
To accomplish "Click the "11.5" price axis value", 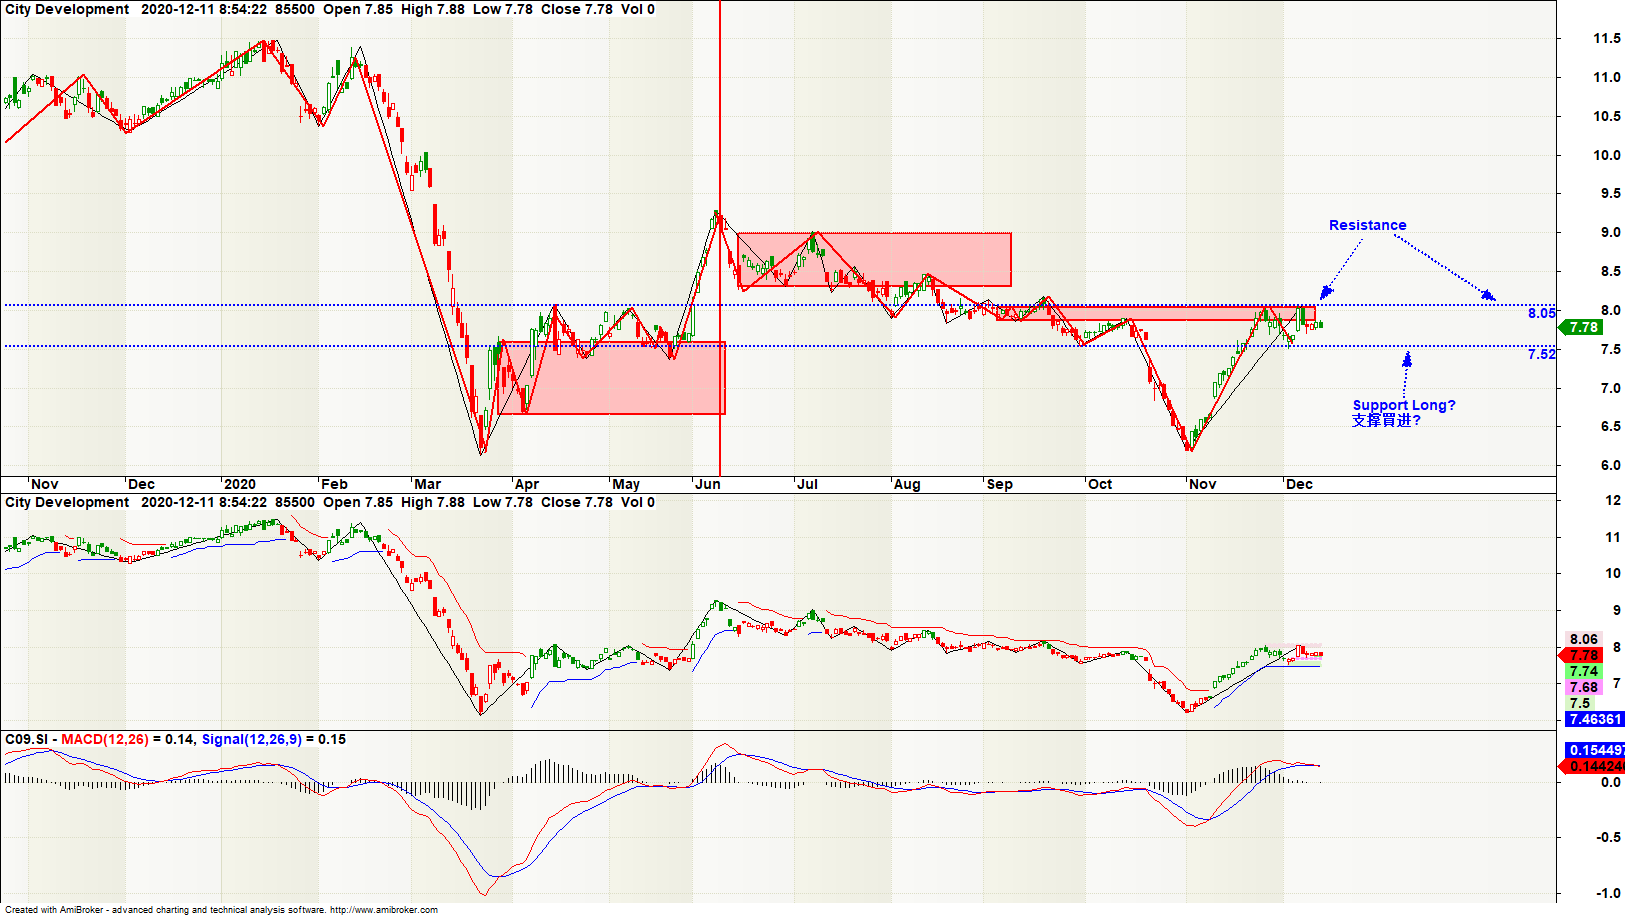I will tap(1607, 38).
